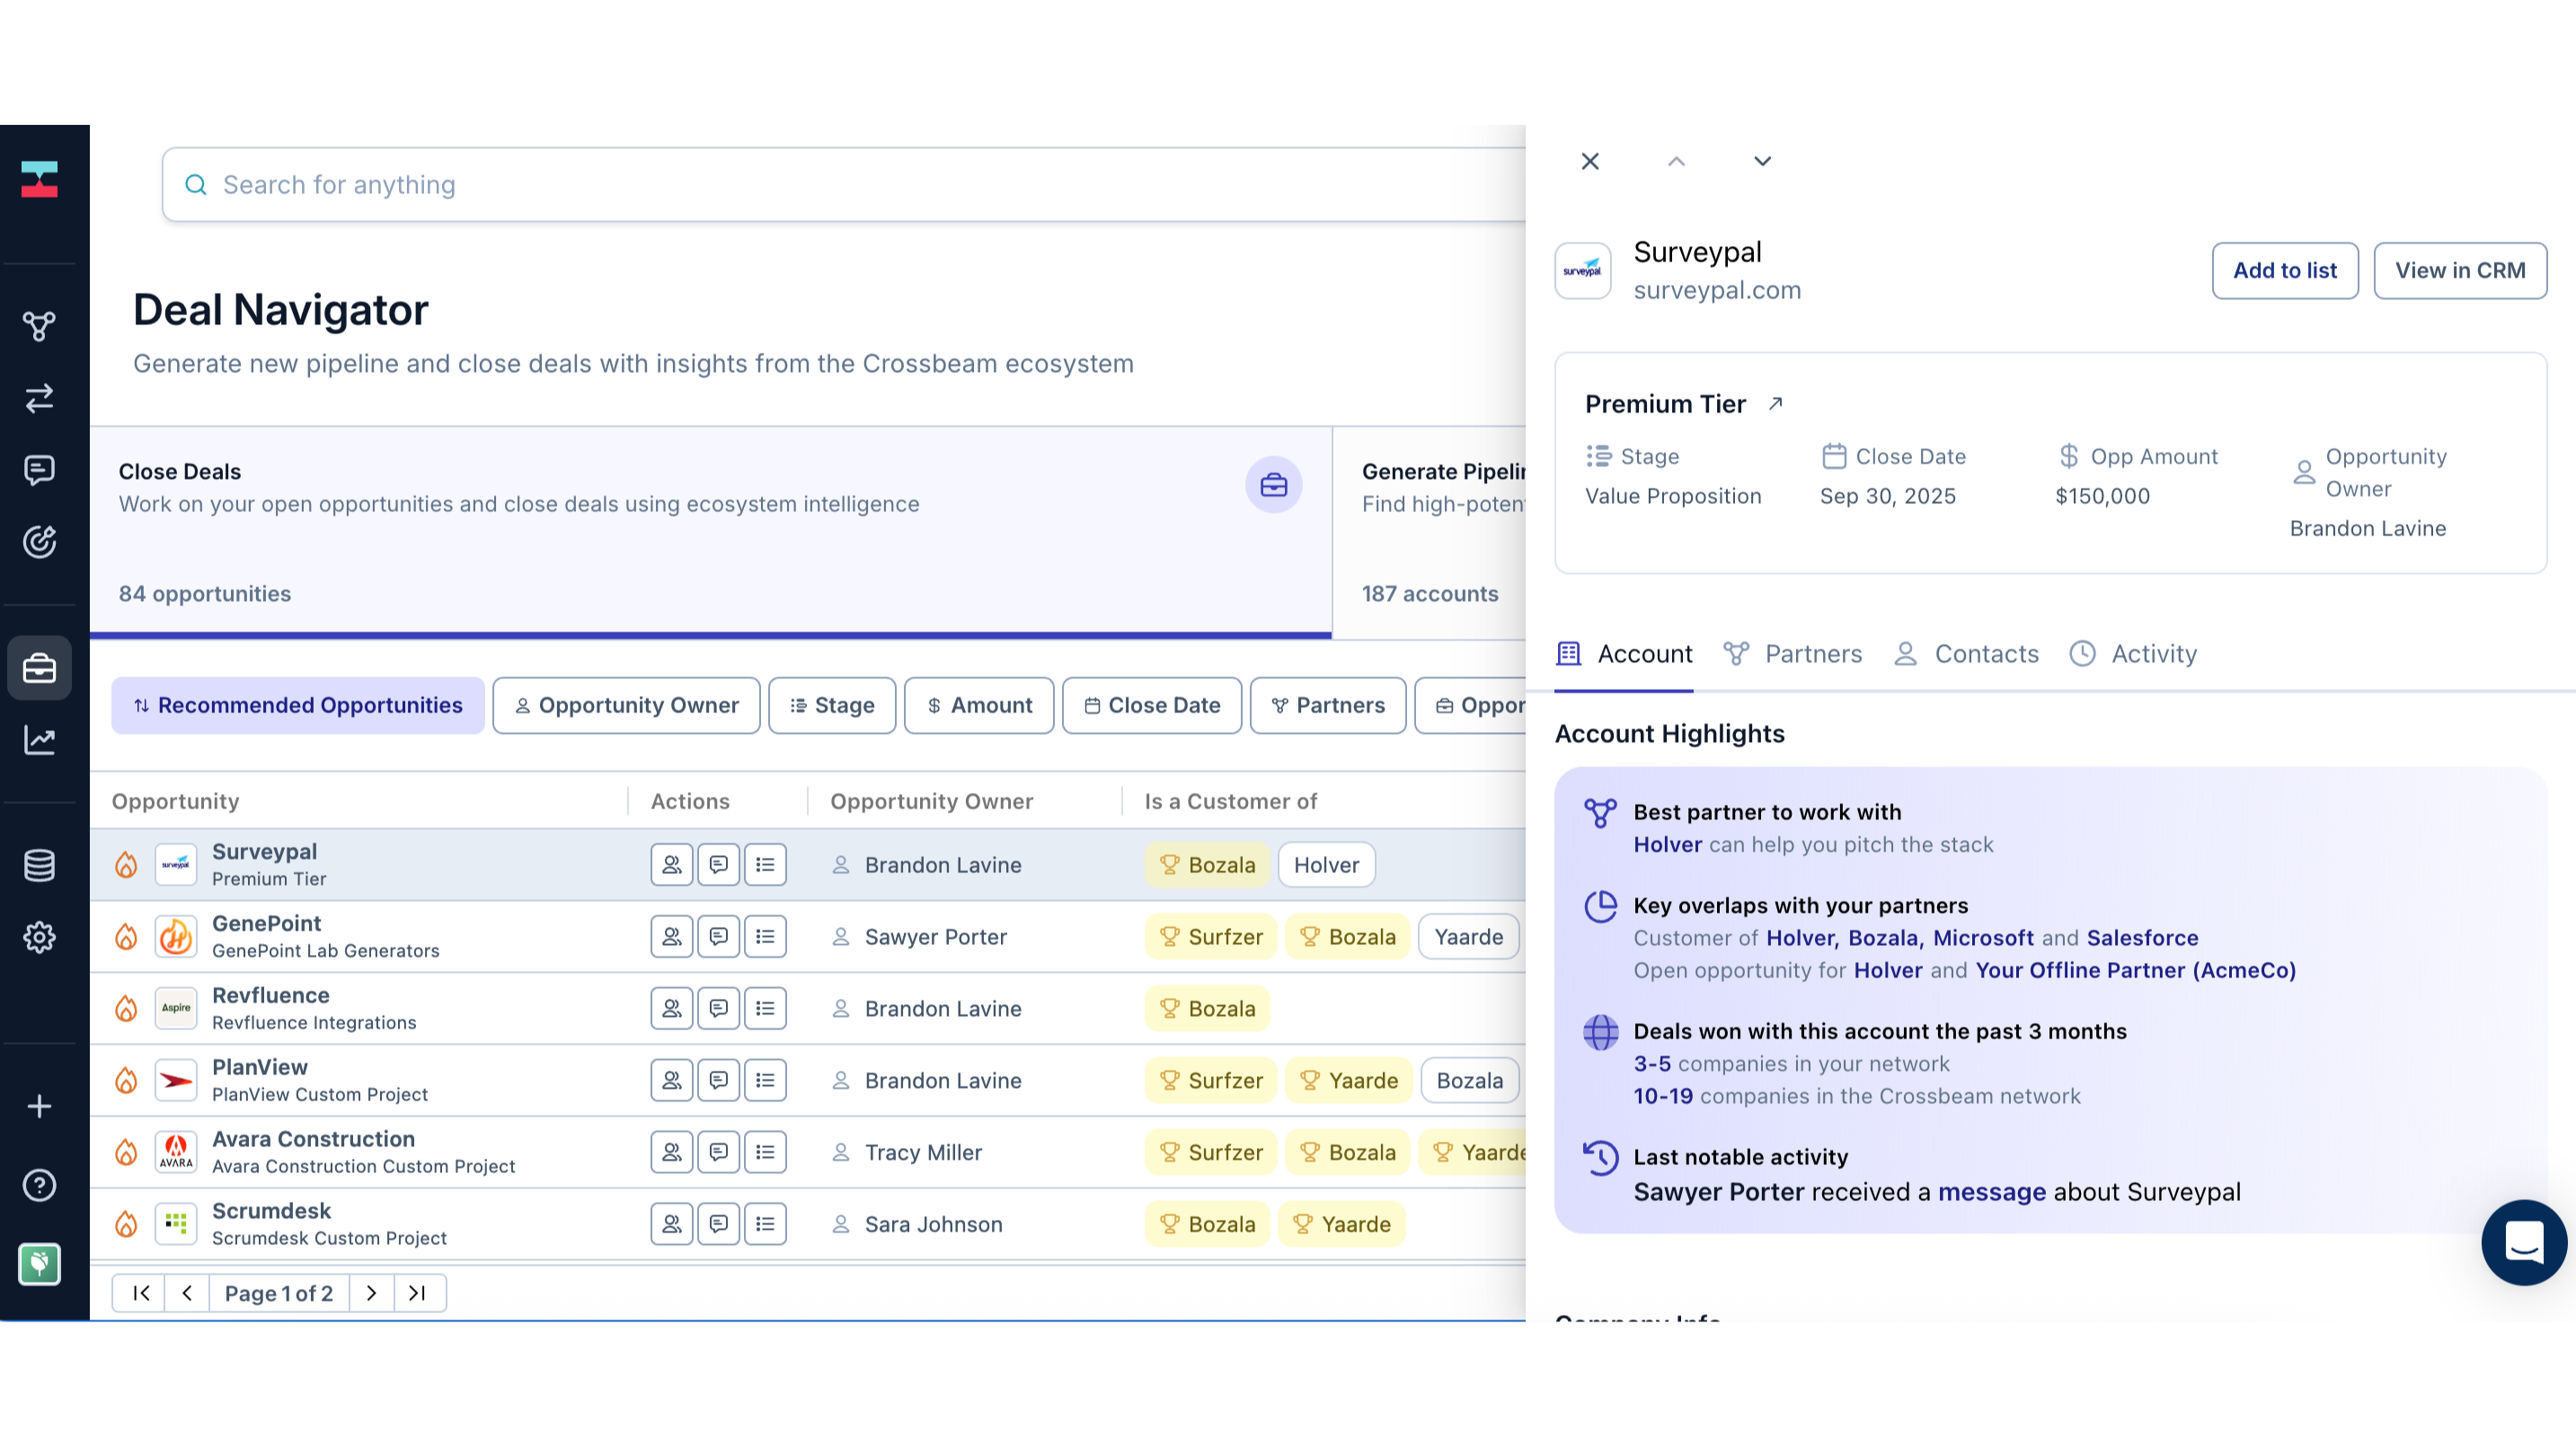This screenshot has width=2576, height=1448.
Task: Open the messages sidebar icon
Action: (39, 470)
